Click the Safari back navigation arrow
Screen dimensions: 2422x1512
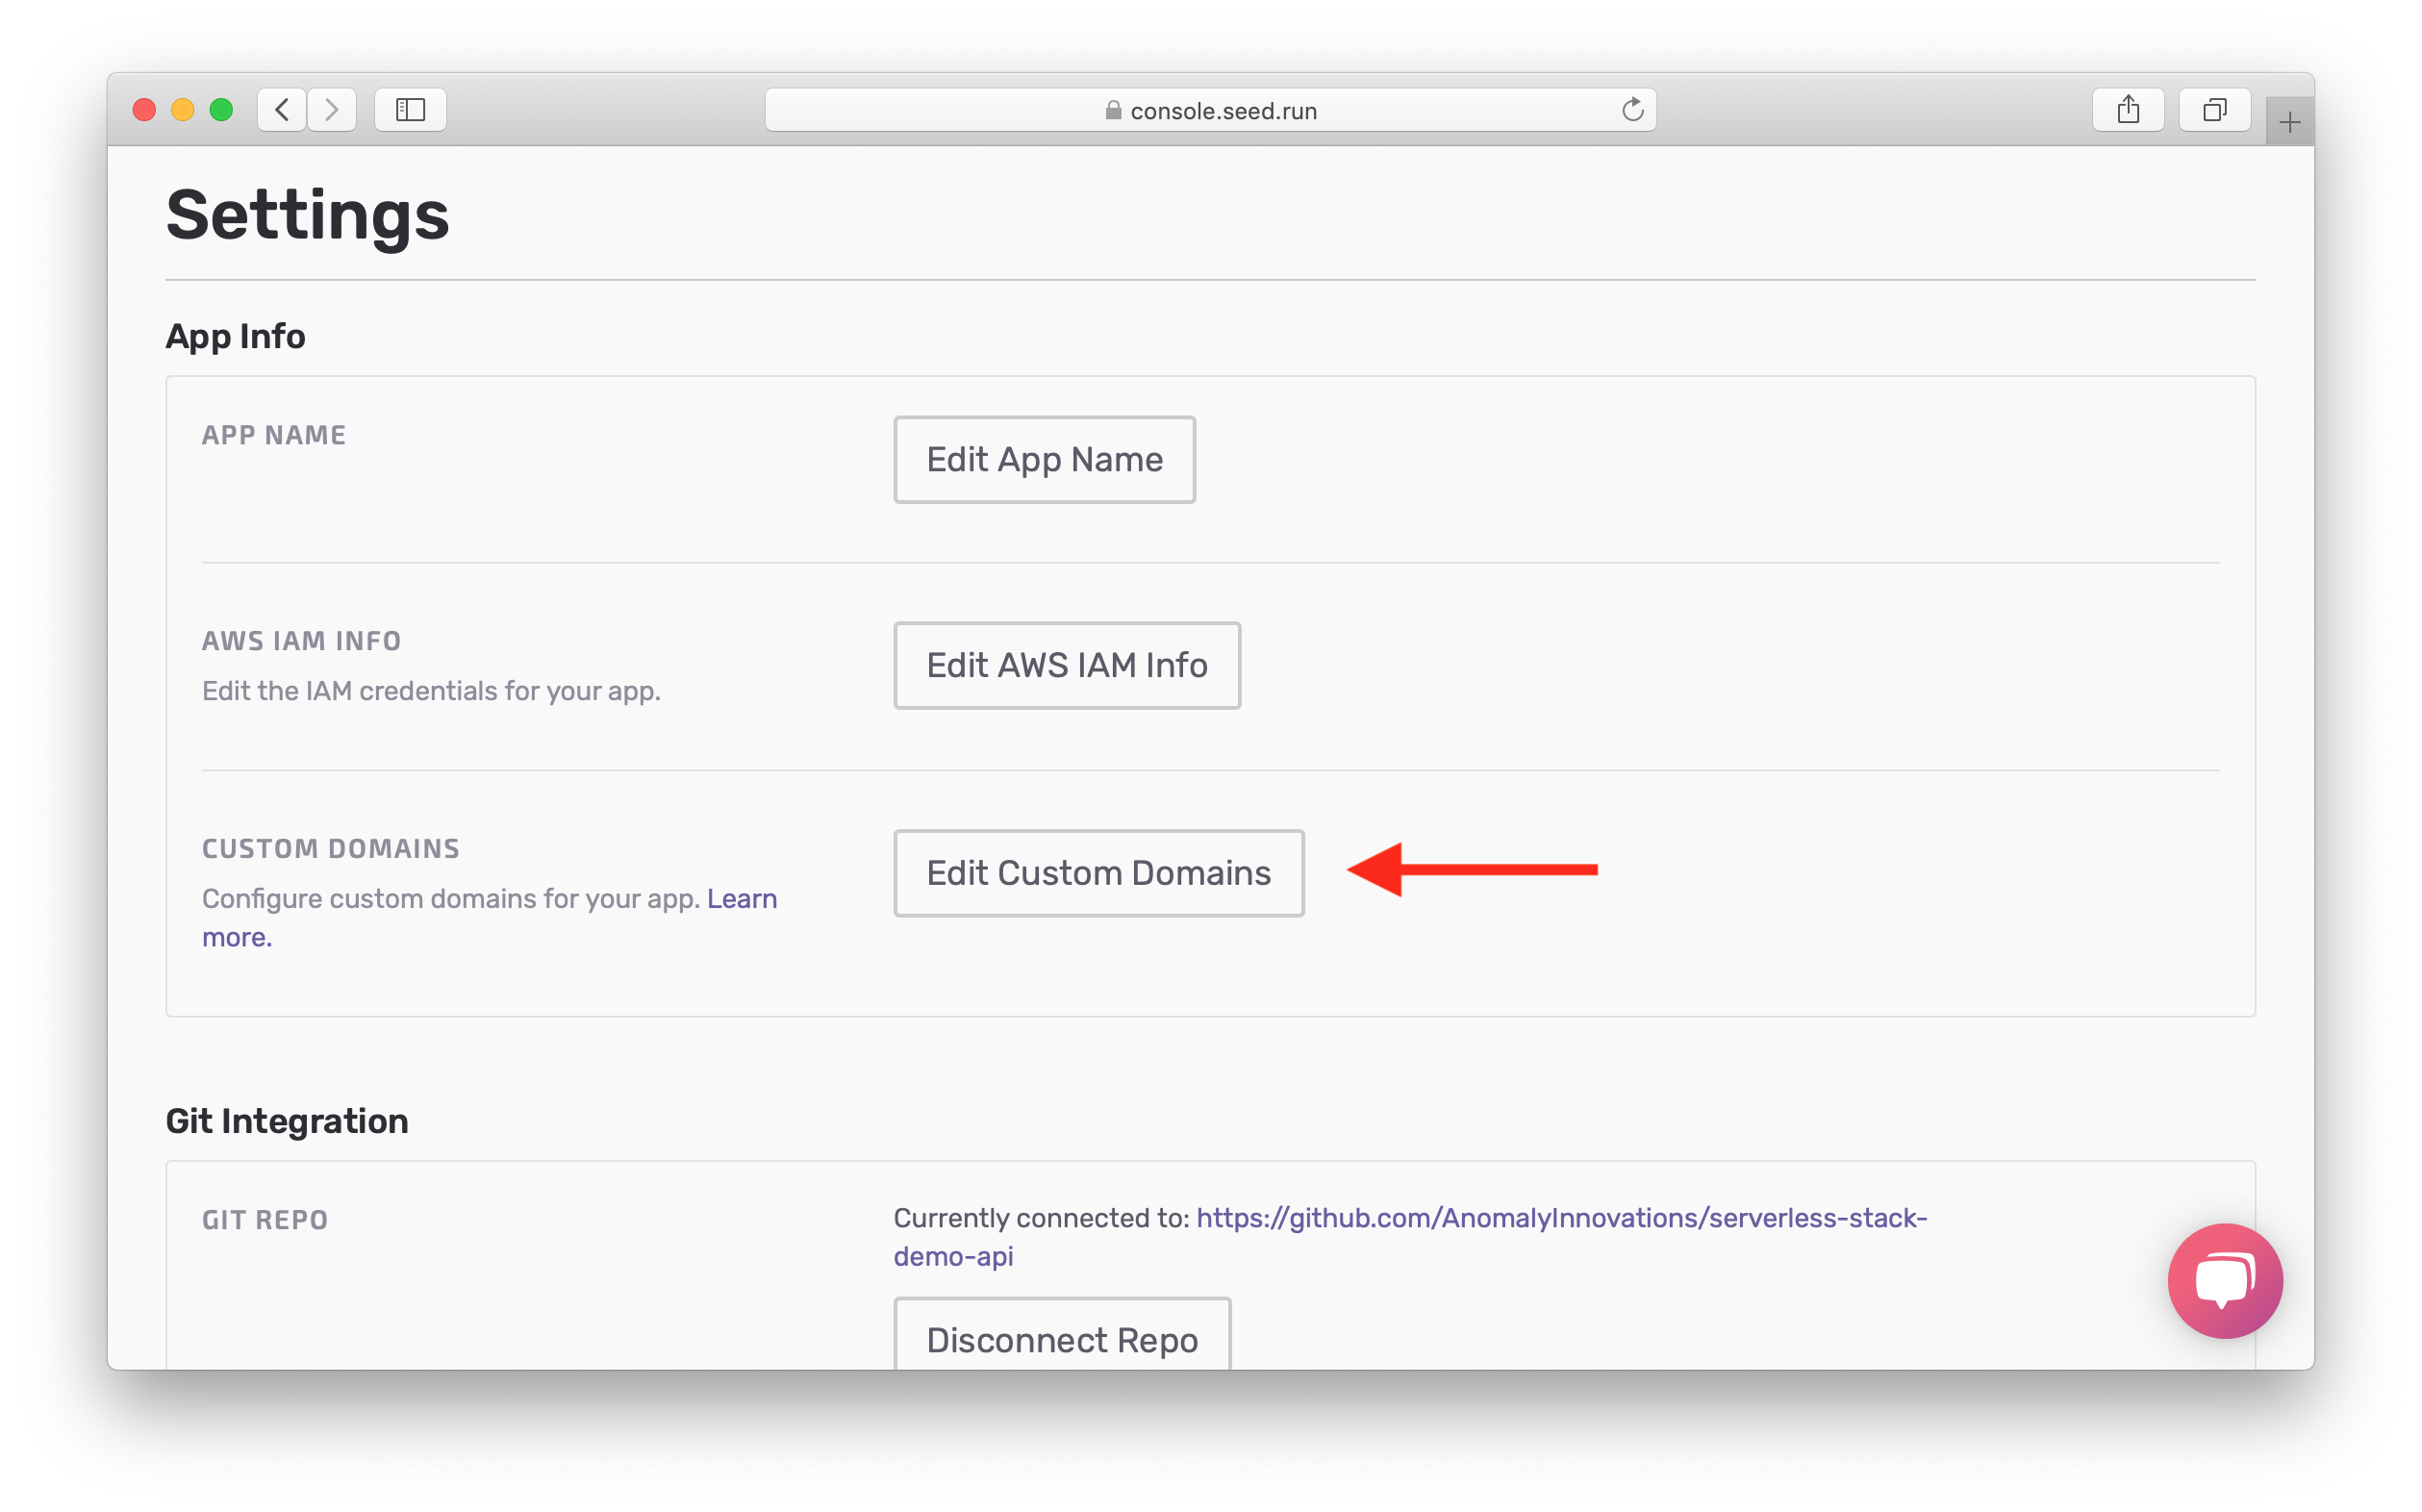282,109
